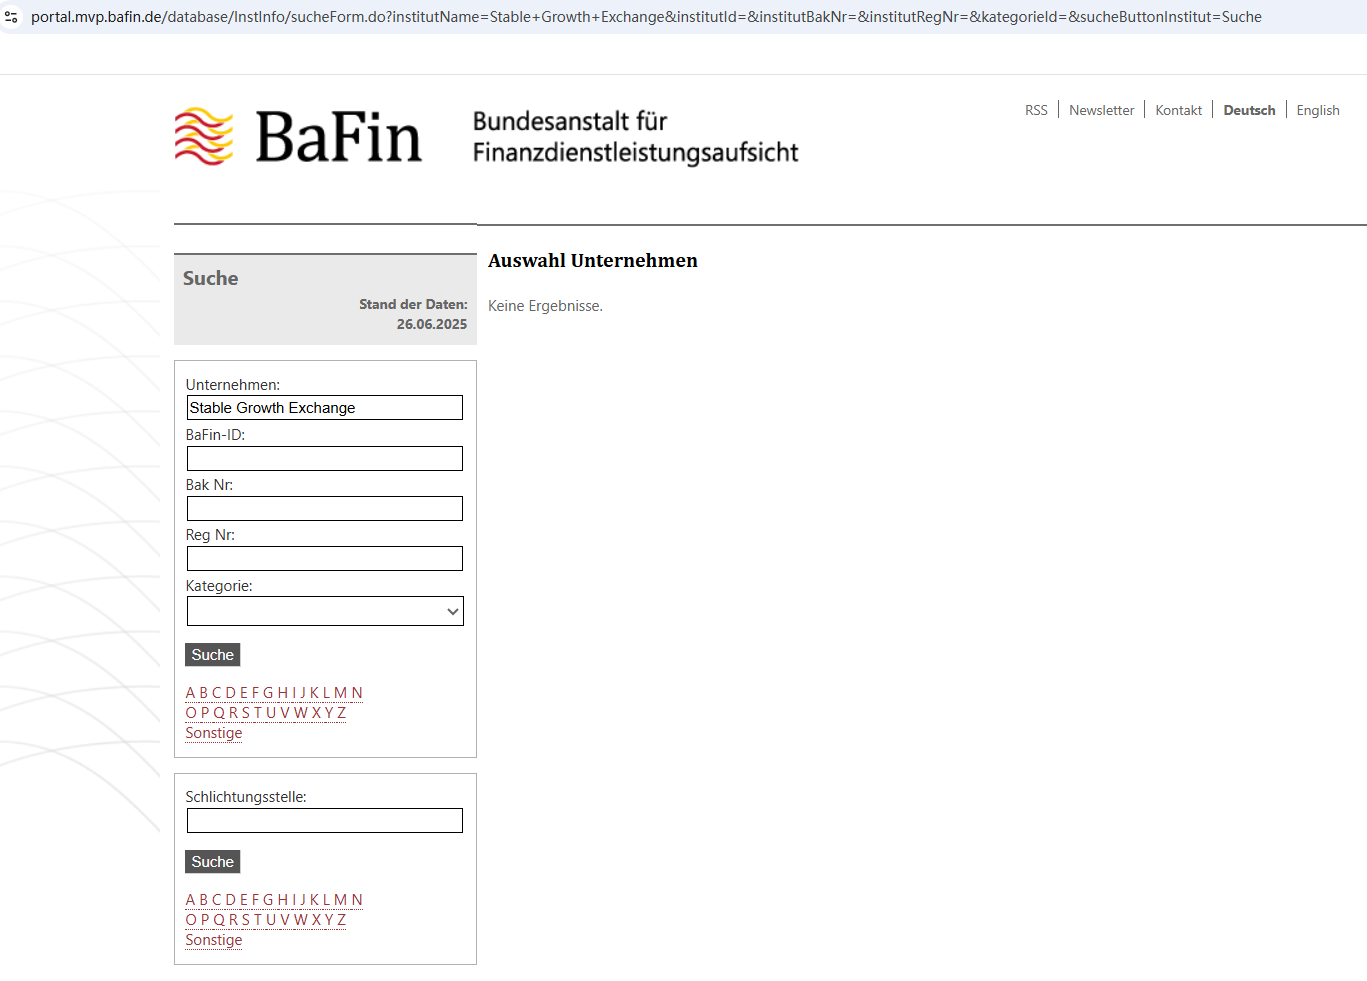
Task: Select letter P under Schlichtungsstelle search
Action: (x=205, y=920)
